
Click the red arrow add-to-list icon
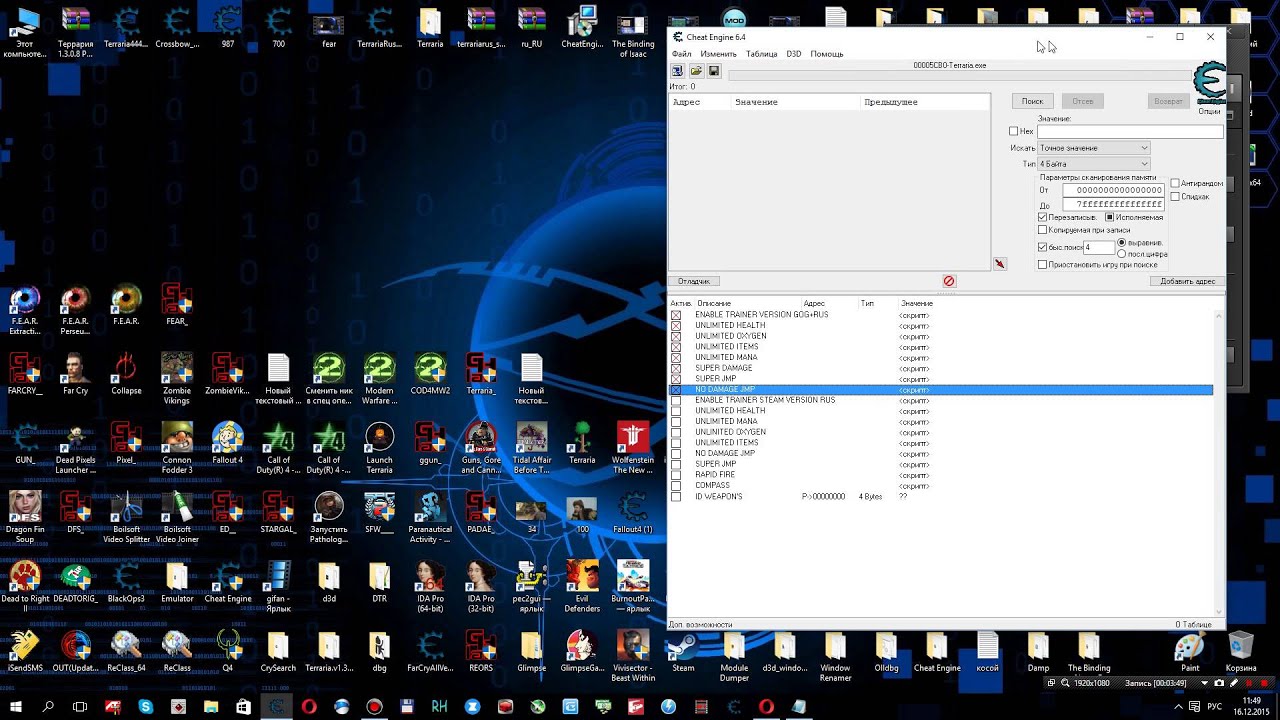point(999,264)
